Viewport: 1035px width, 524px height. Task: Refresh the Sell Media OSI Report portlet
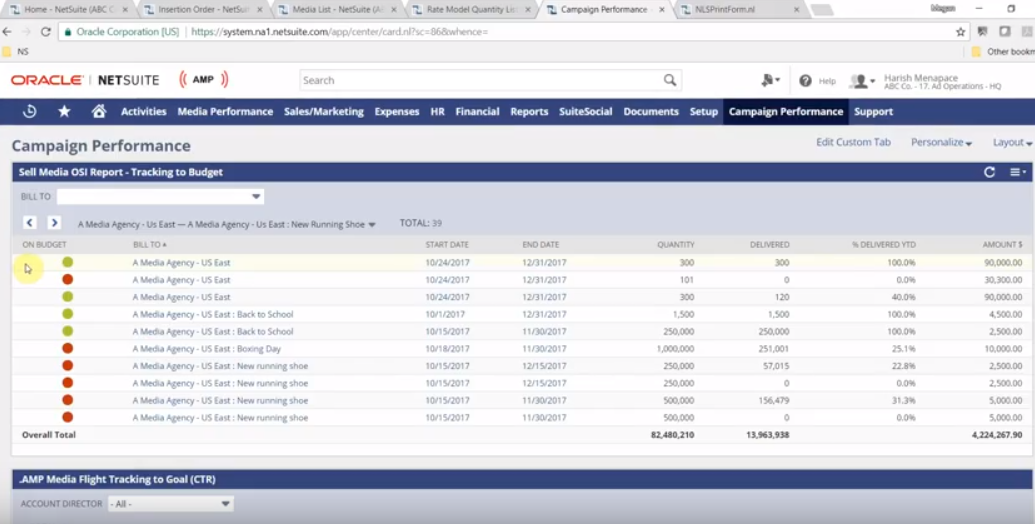pos(989,172)
